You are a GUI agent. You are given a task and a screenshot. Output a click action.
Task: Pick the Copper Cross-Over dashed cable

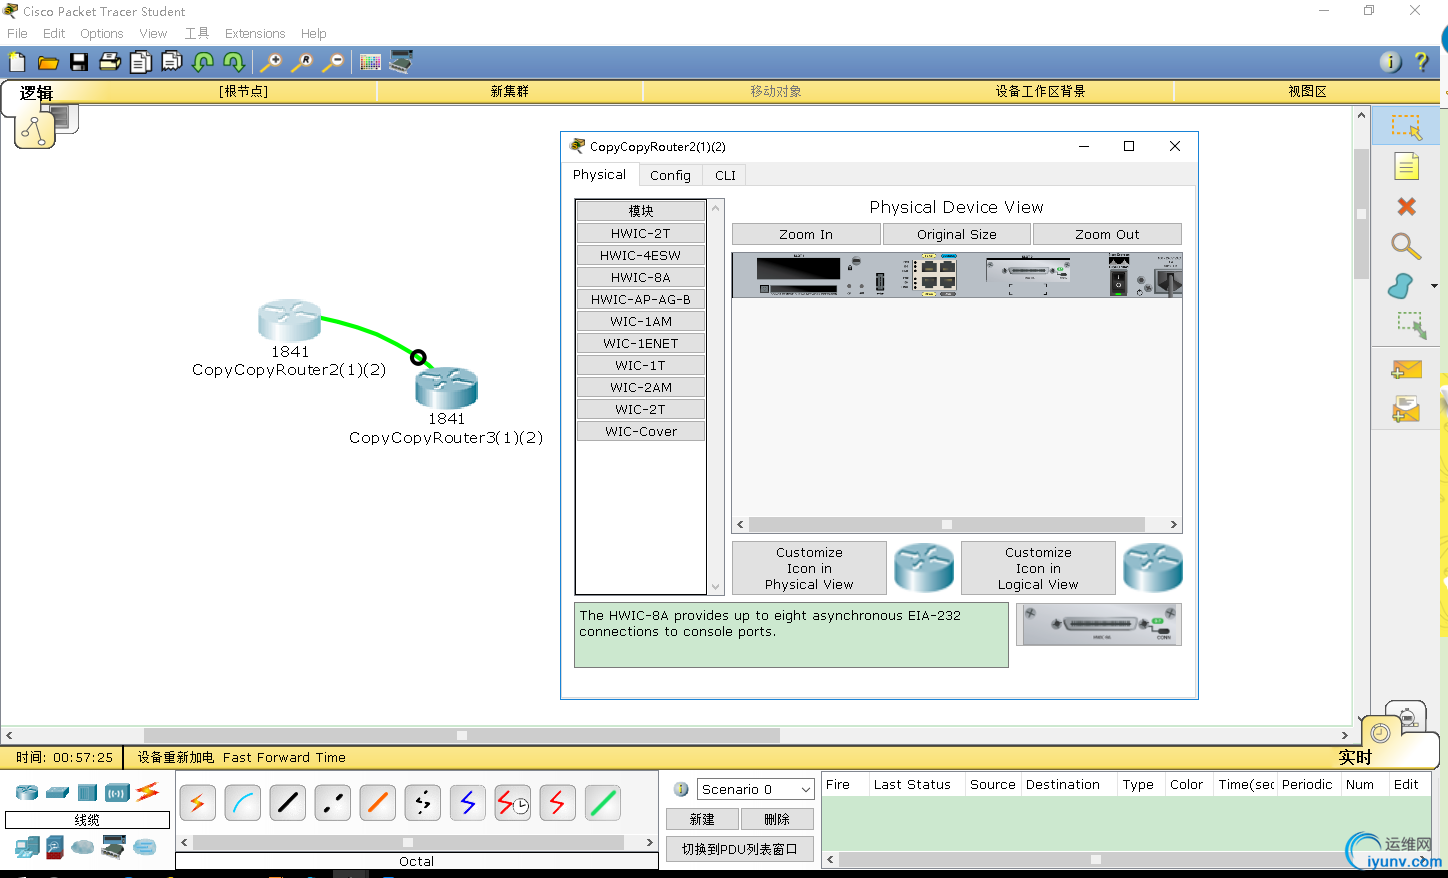click(332, 802)
